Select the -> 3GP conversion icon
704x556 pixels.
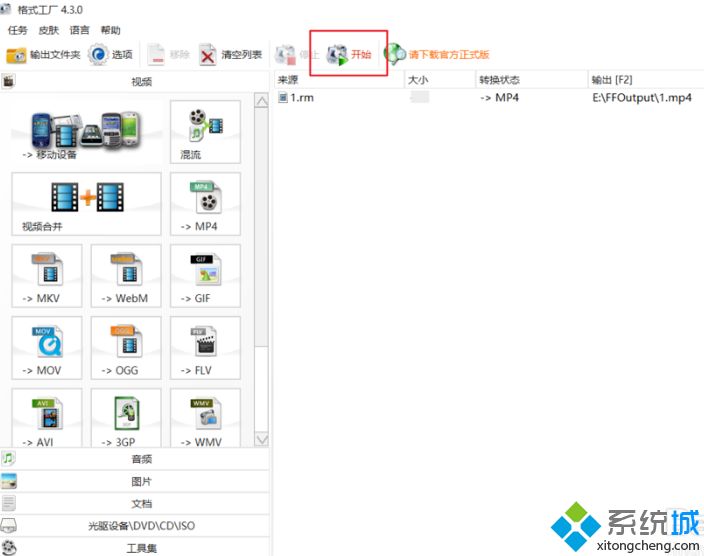coord(126,418)
